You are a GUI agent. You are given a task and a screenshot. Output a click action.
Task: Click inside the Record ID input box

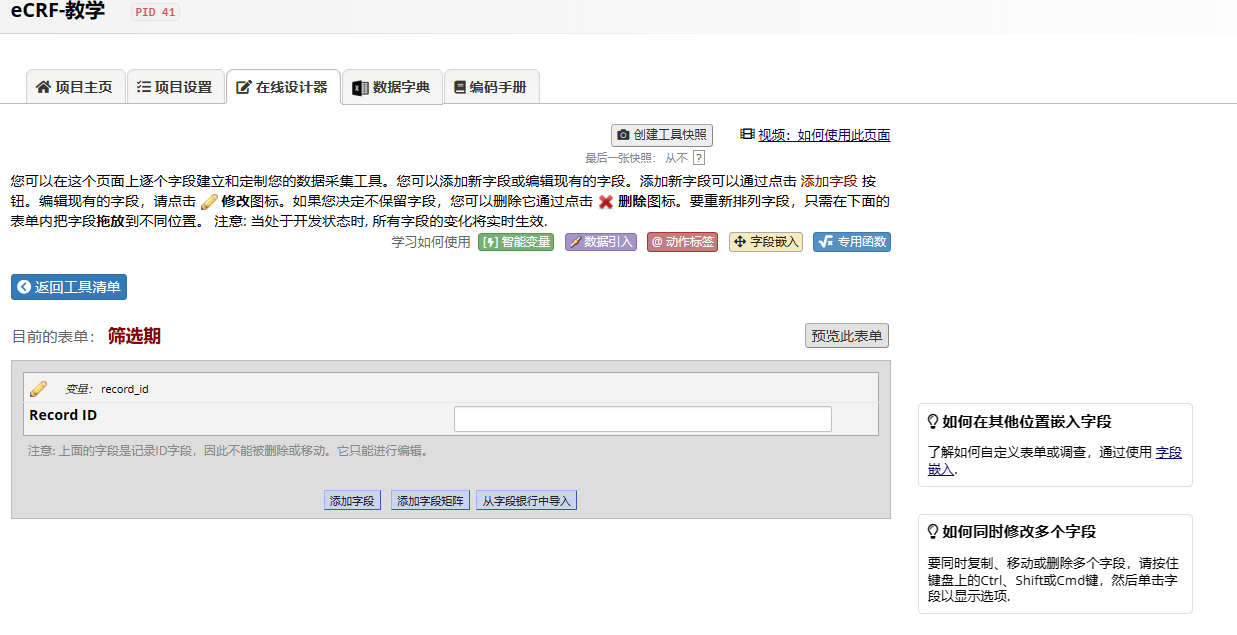point(642,418)
